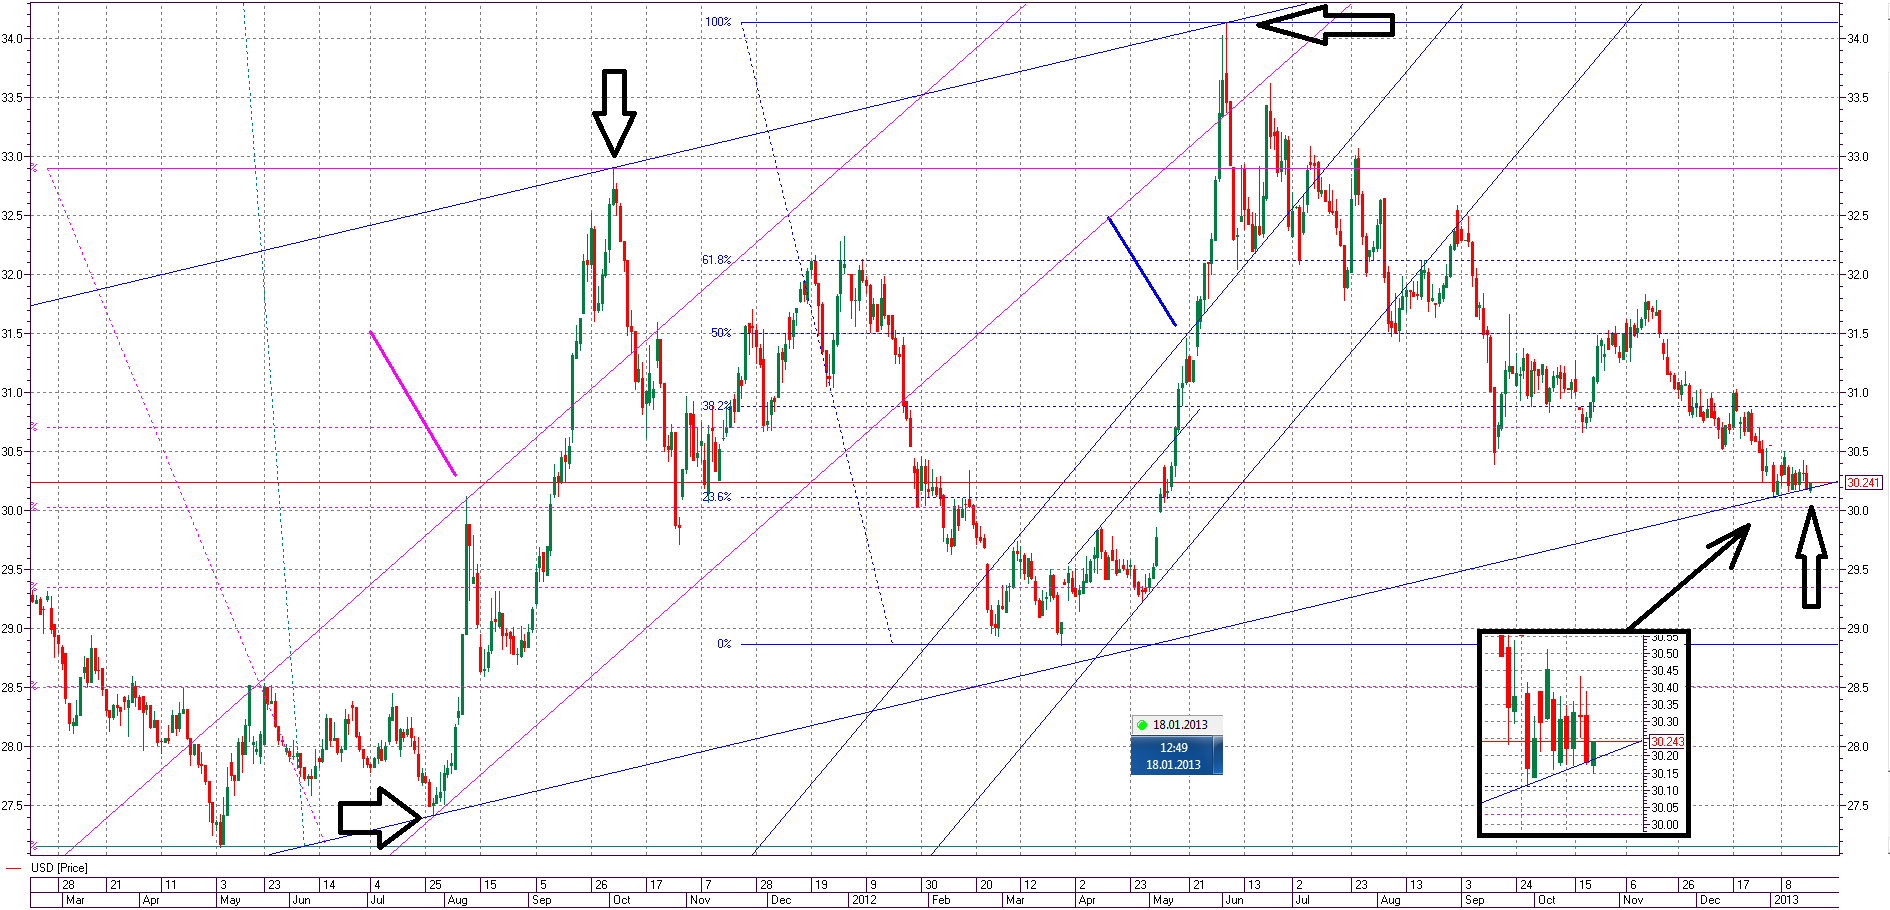The image size is (1890, 910).
Task: Click the 30.10 label on the inset chart scale
Action: point(1665,791)
